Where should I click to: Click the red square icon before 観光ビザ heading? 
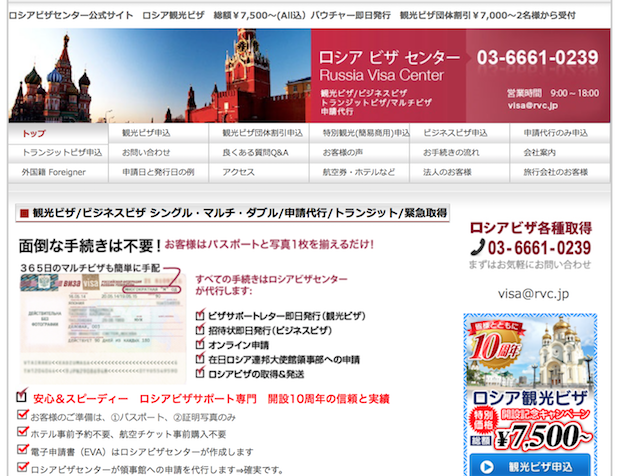click(x=23, y=213)
